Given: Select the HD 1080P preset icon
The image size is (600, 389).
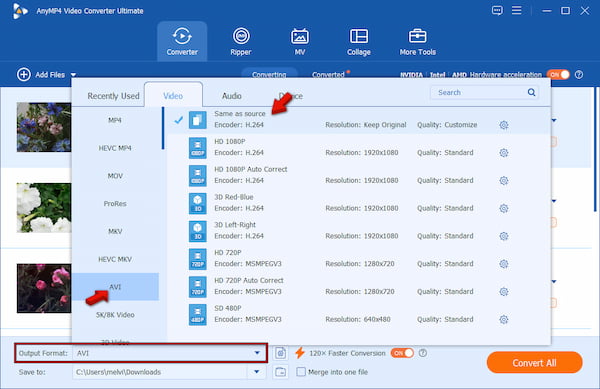Looking at the screenshot, I should tap(197, 148).
